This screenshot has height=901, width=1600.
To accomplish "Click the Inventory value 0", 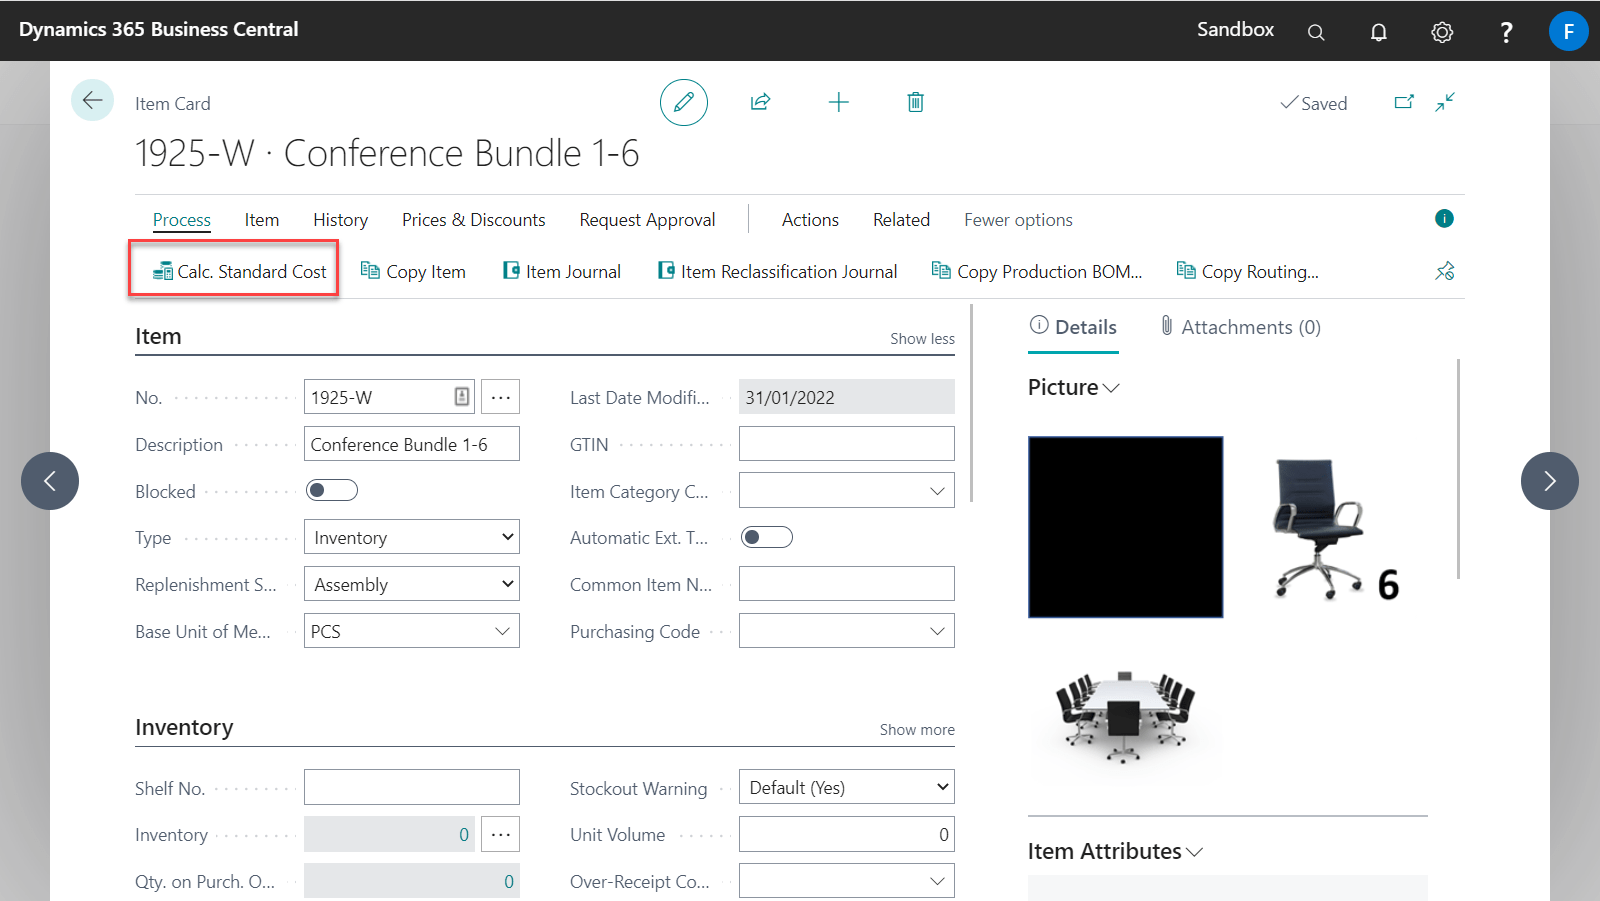I will pyautogui.click(x=464, y=835).
